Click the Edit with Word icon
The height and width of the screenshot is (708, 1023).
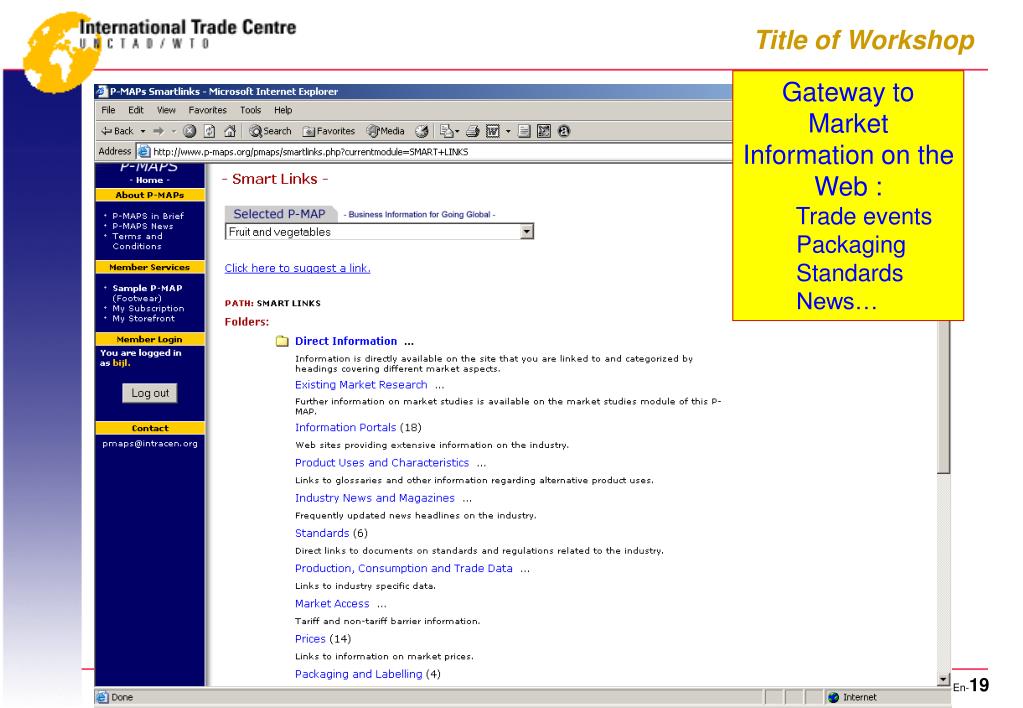[x=493, y=131]
